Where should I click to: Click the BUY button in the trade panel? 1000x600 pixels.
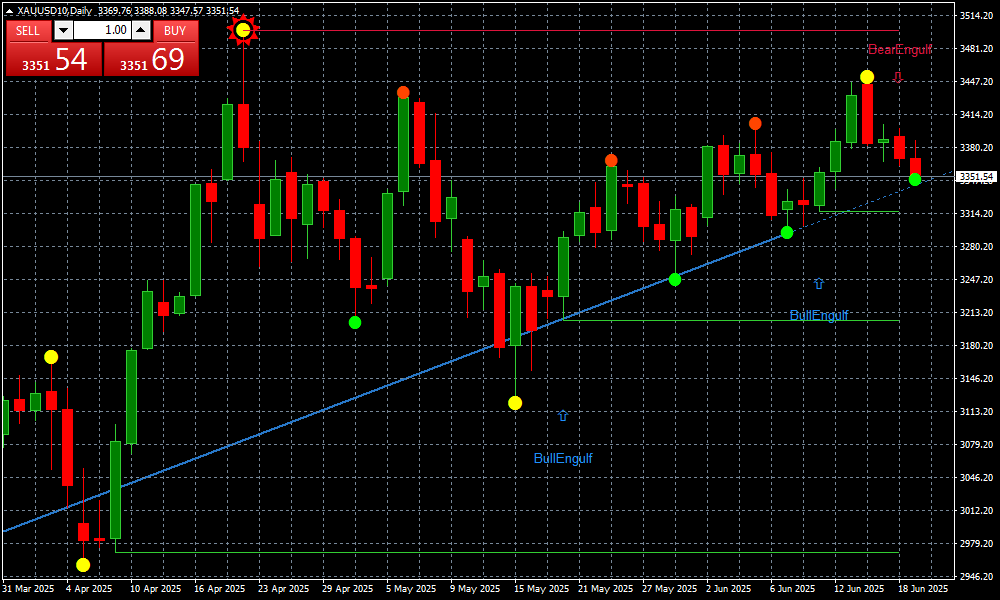coord(175,30)
